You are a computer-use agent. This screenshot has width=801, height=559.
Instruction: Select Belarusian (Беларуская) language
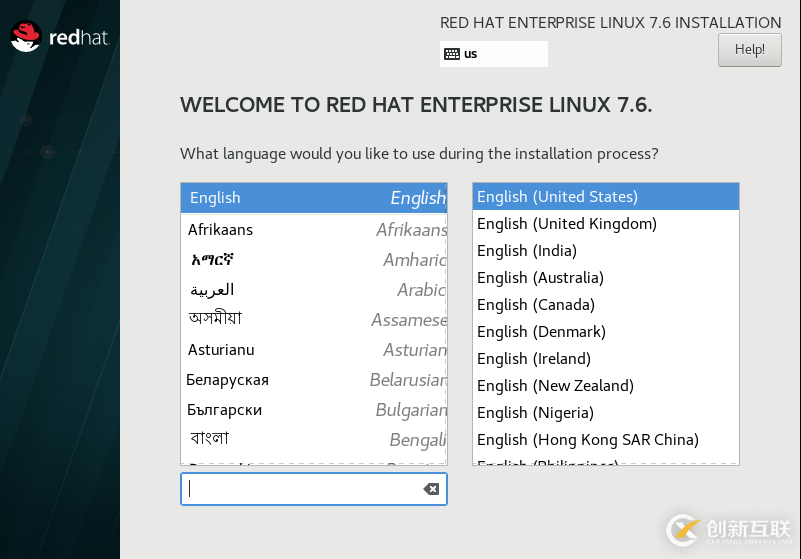coord(314,380)
